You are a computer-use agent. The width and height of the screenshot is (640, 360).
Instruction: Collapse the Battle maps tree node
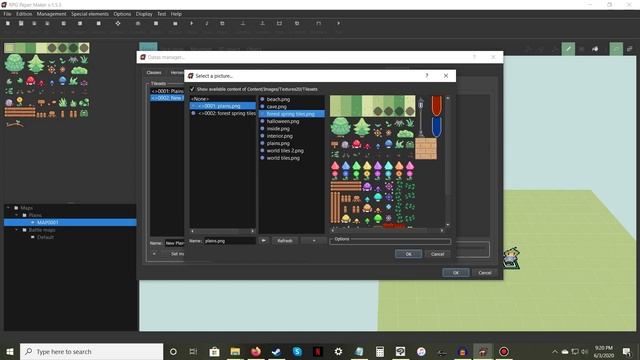coord(16,230)
